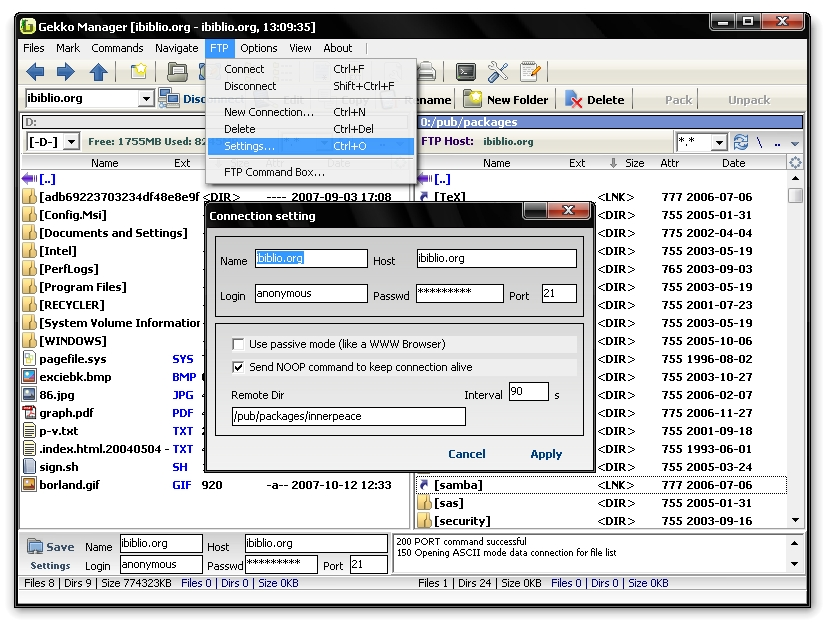
Task: Click the printer icon in the toolbar
Action: click(x=426, y=72)
